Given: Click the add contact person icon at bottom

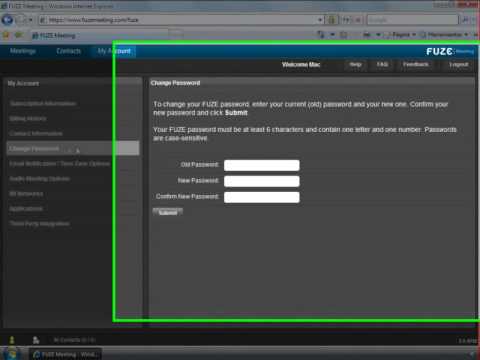Looking at the screenshot, I should [36, 340].
